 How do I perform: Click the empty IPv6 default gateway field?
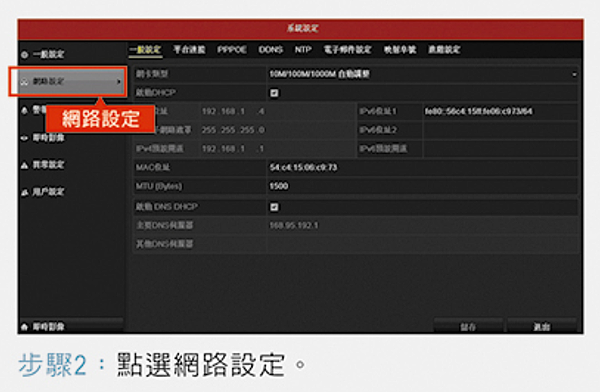coord(501,149)
